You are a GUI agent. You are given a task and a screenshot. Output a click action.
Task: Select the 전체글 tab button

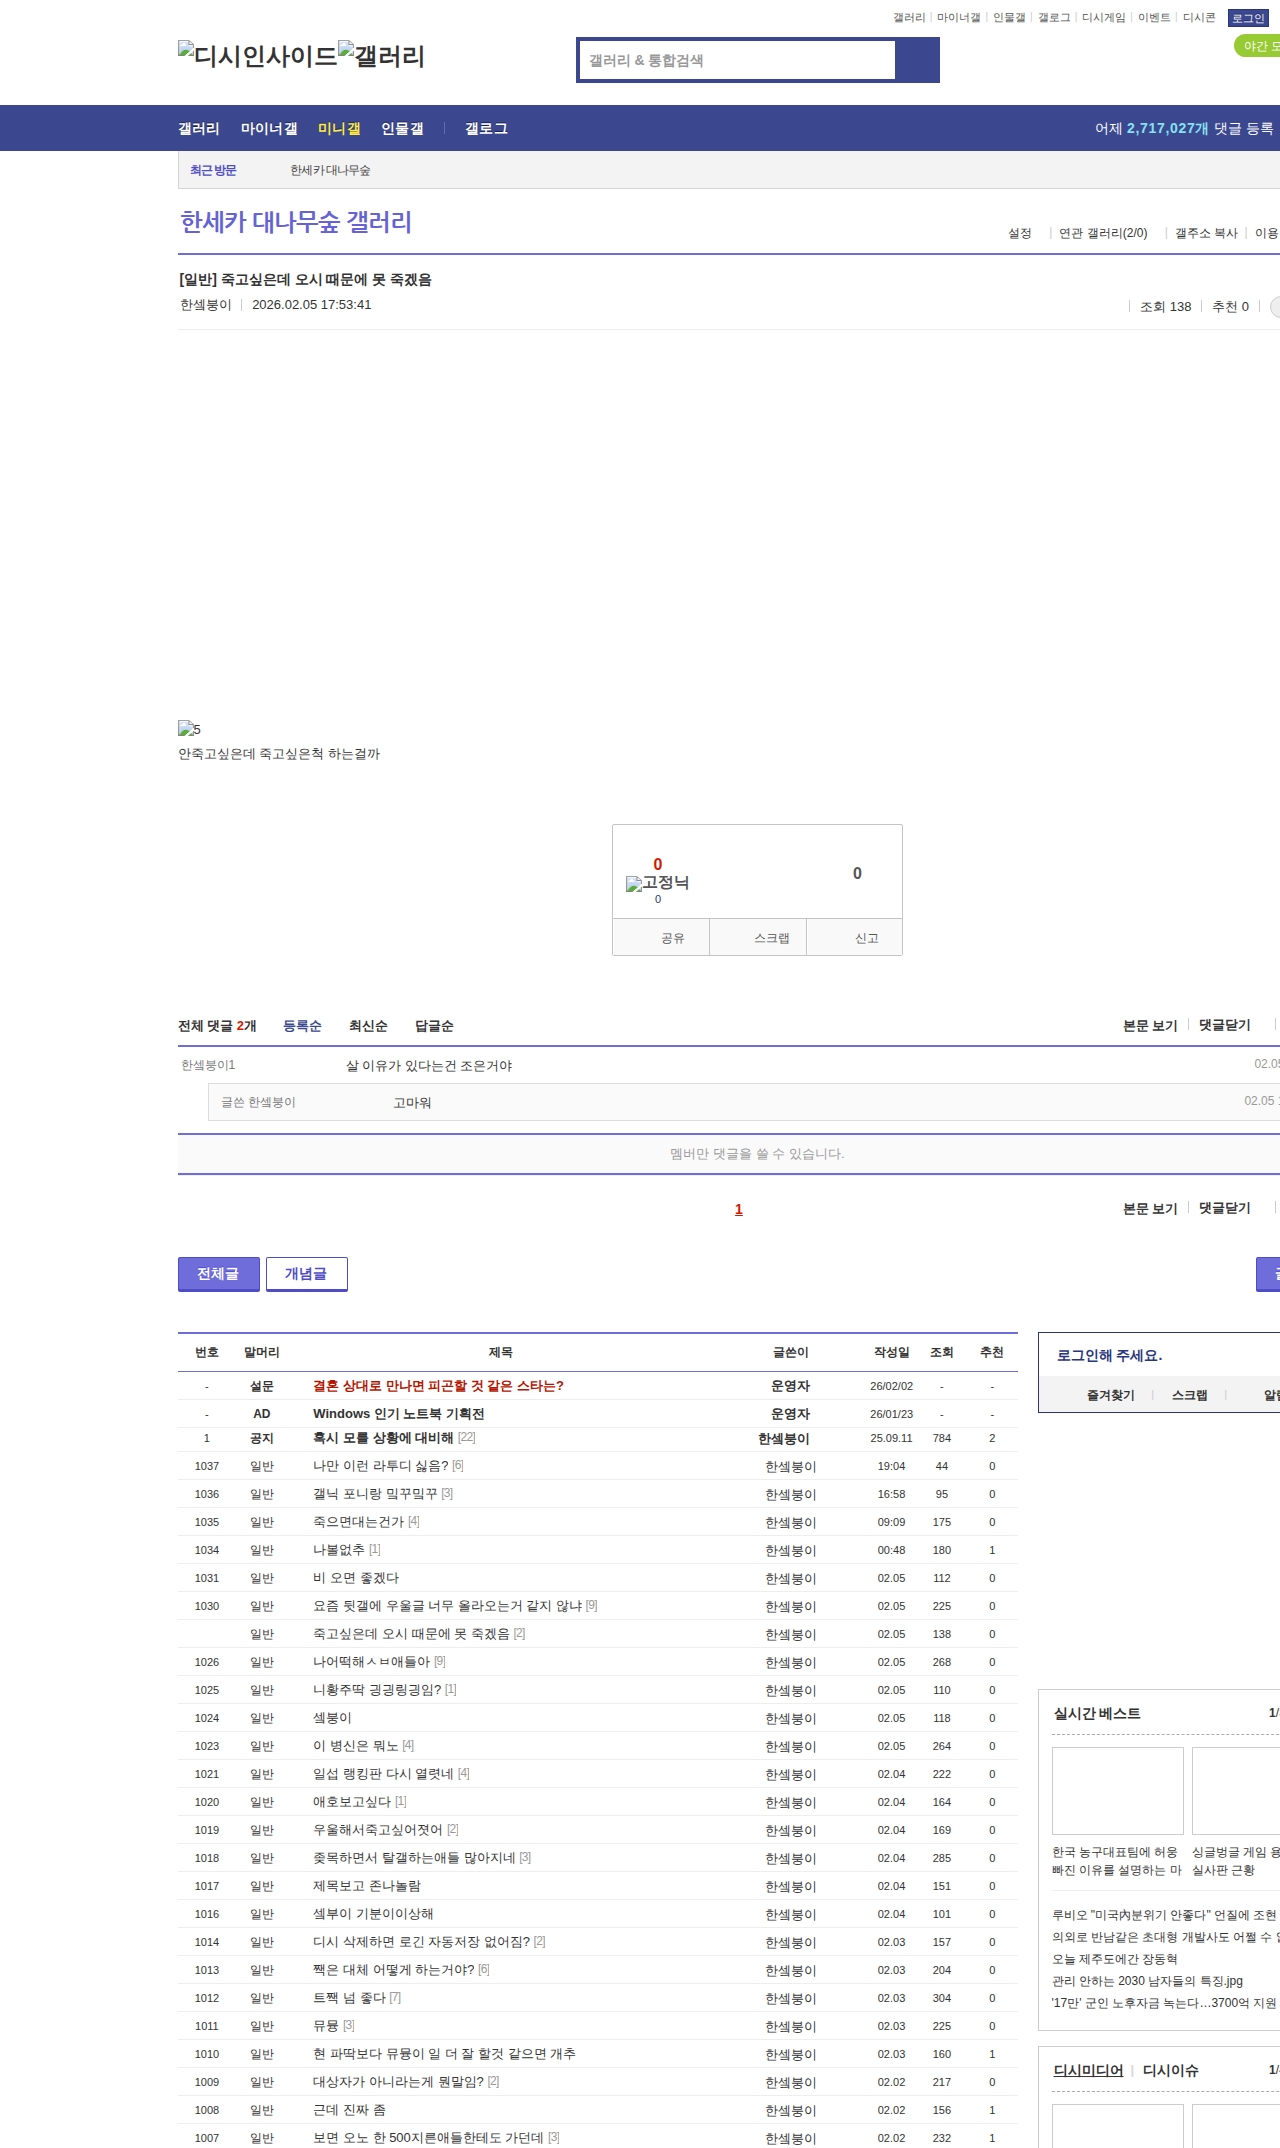(x=218, y=1274)
